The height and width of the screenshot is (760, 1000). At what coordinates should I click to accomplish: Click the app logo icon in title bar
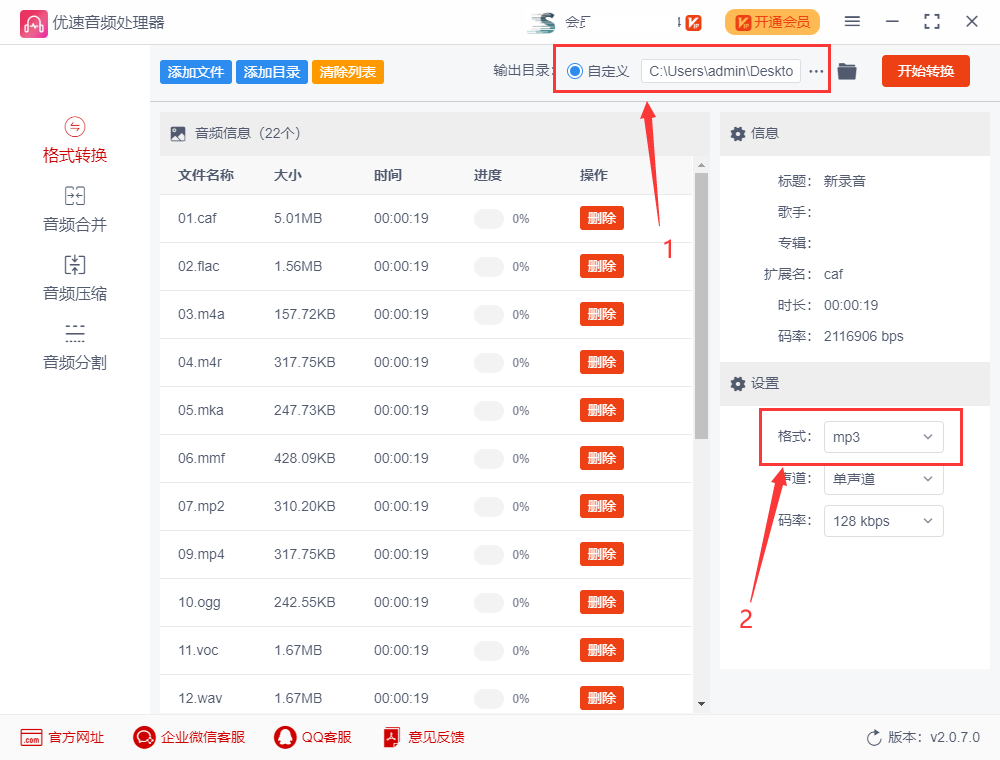[x=33, y=23]
